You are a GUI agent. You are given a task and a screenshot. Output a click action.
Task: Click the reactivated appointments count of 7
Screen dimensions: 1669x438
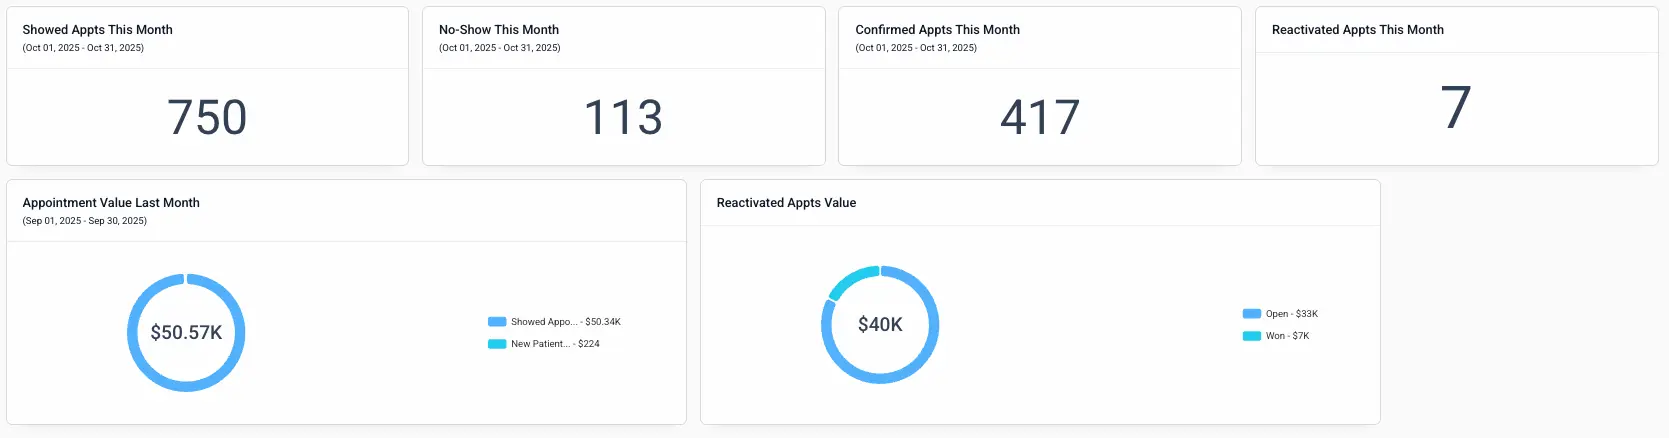point(1456,108)
